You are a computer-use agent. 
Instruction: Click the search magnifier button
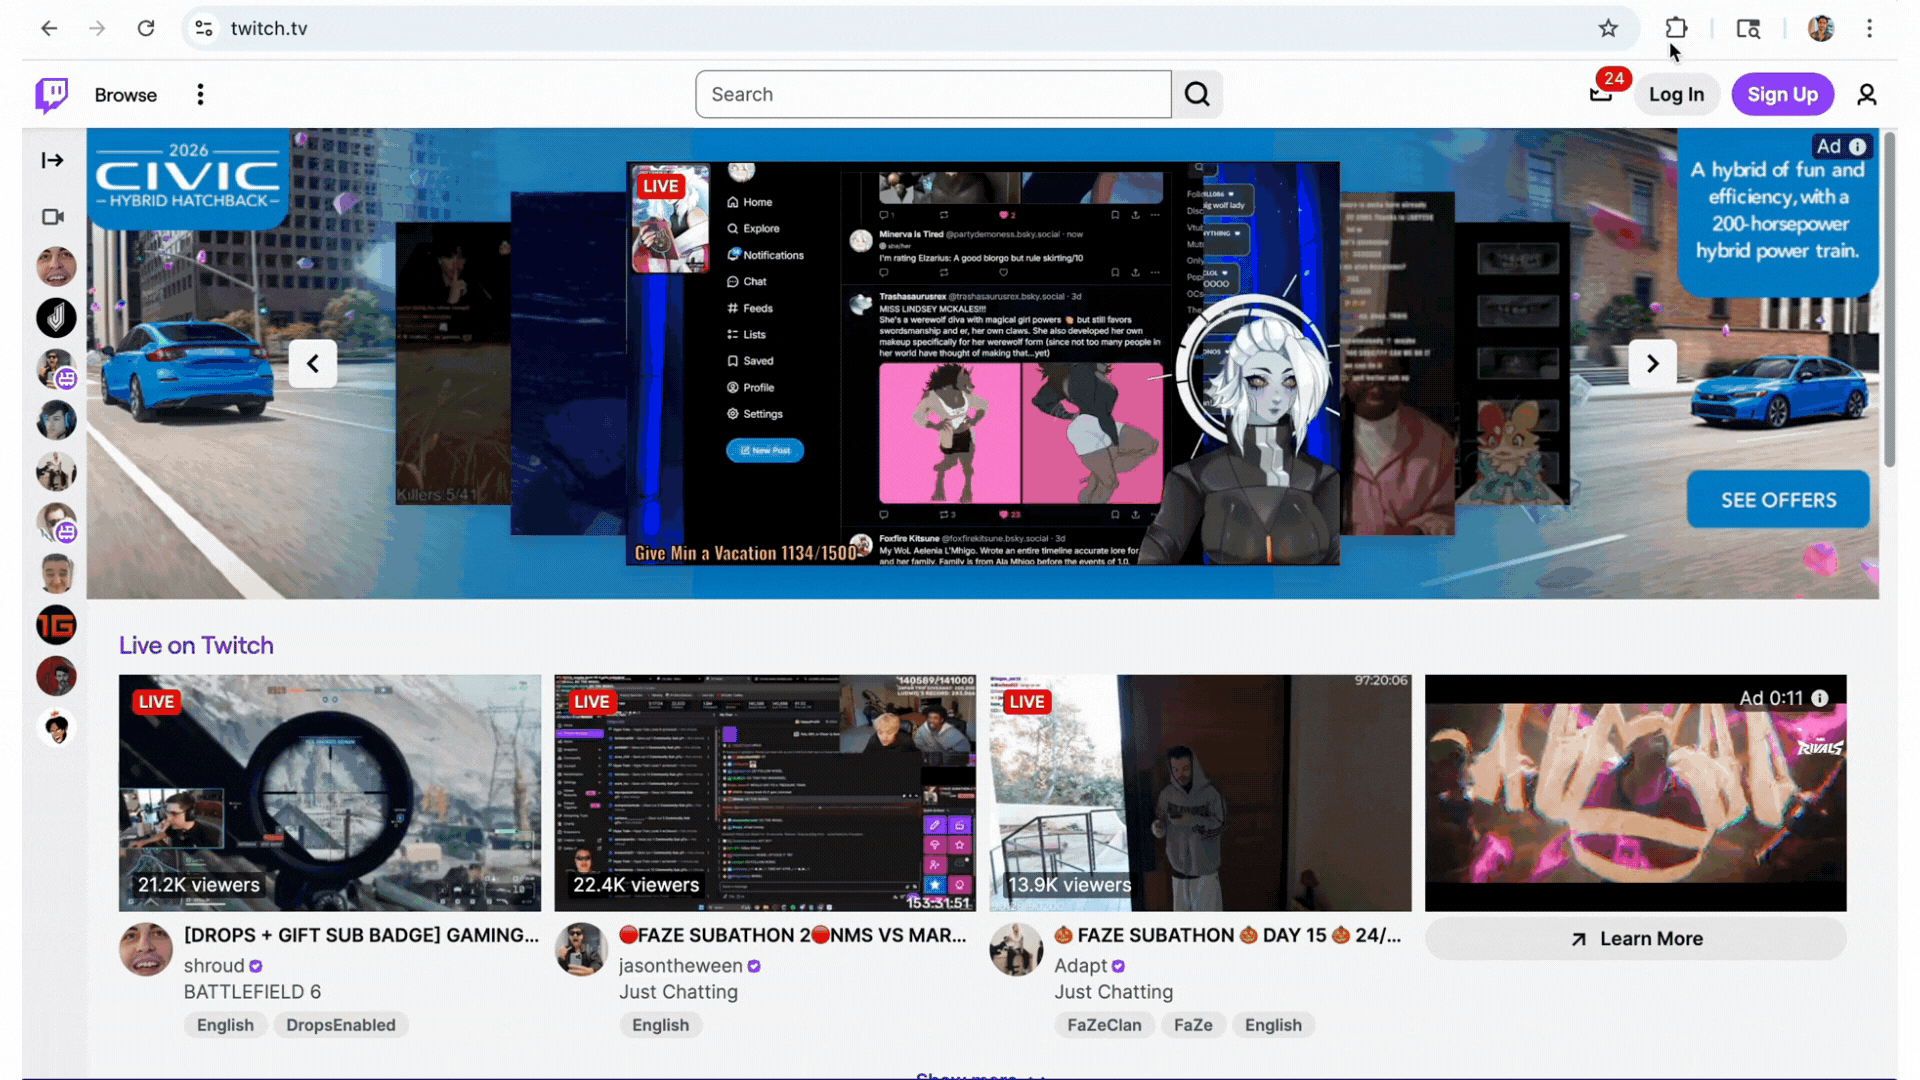(1197, 95)
